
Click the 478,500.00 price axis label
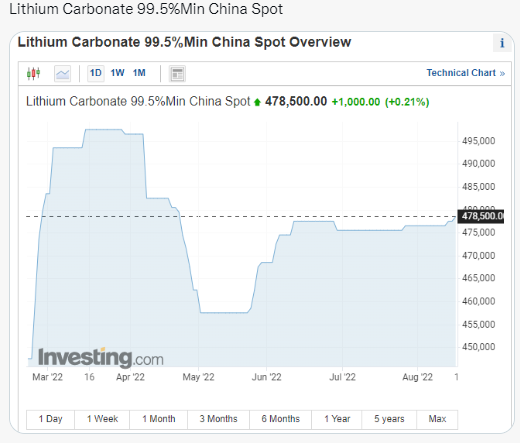tap(481, 216)
